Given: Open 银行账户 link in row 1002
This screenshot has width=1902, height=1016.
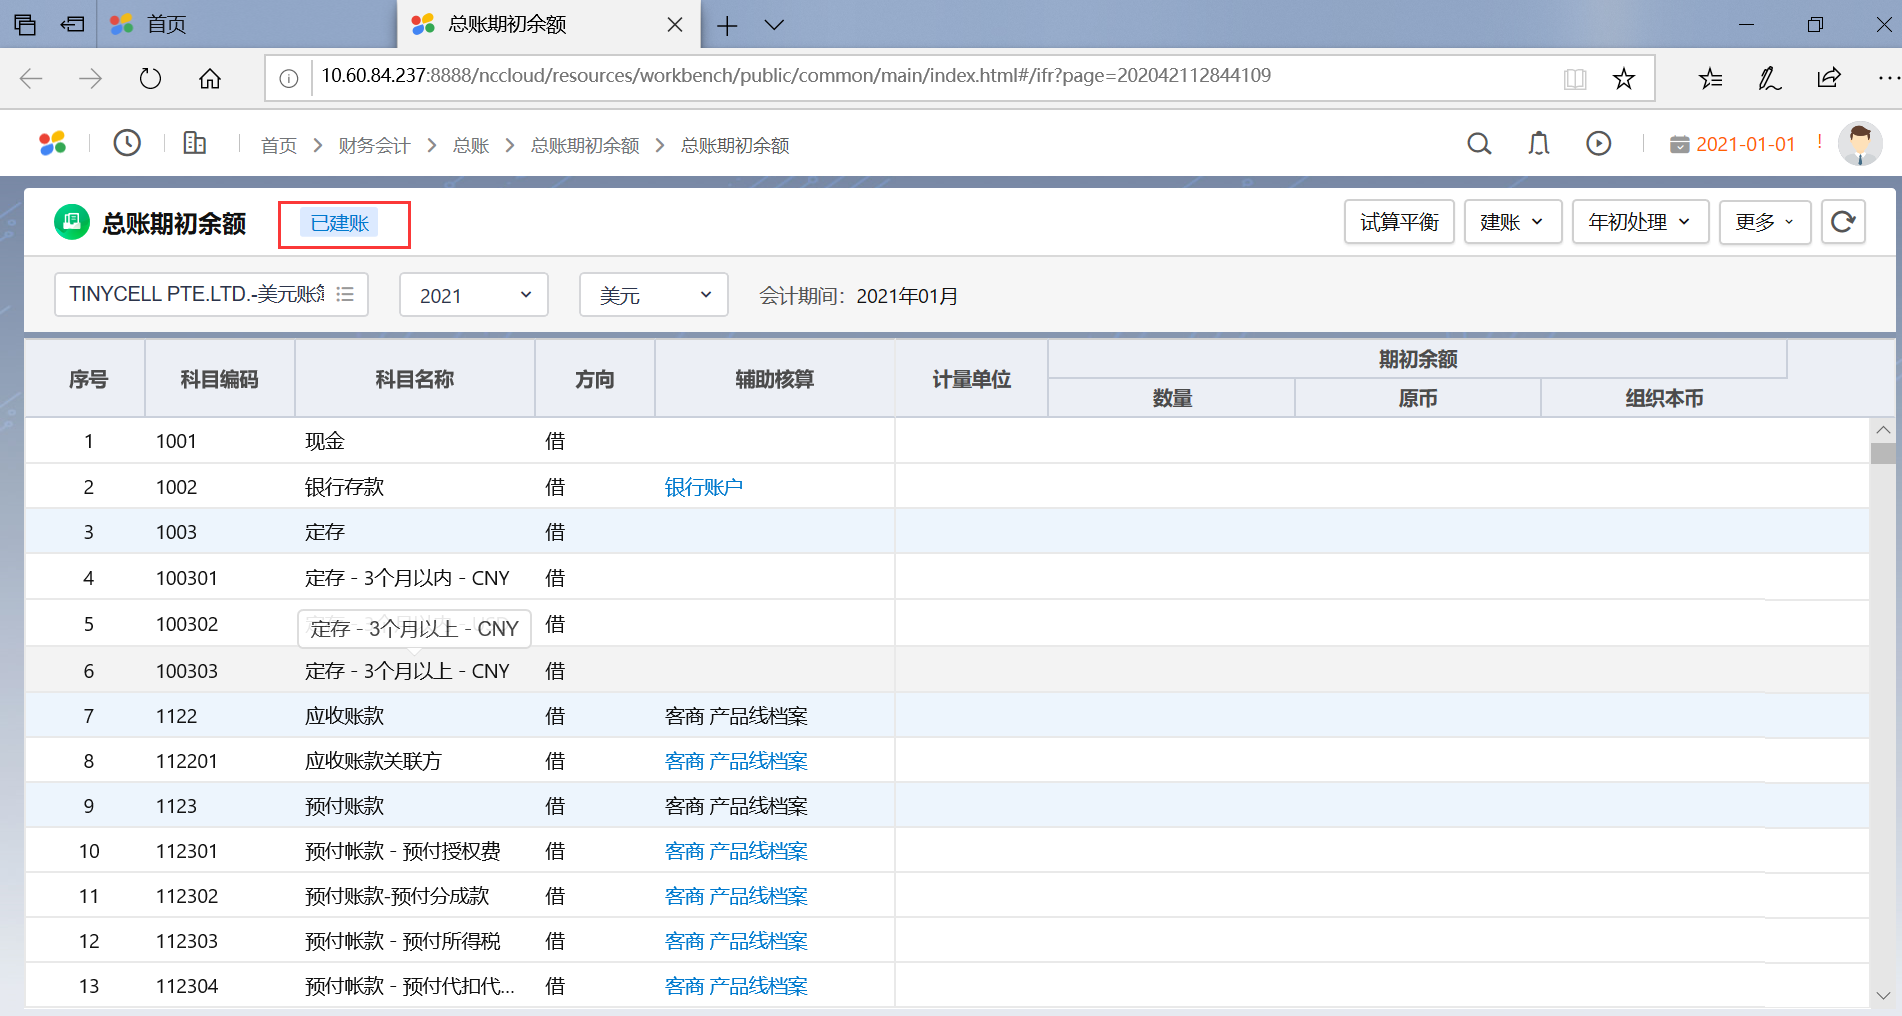Looking at the screenshot, I should pos(704,487).
